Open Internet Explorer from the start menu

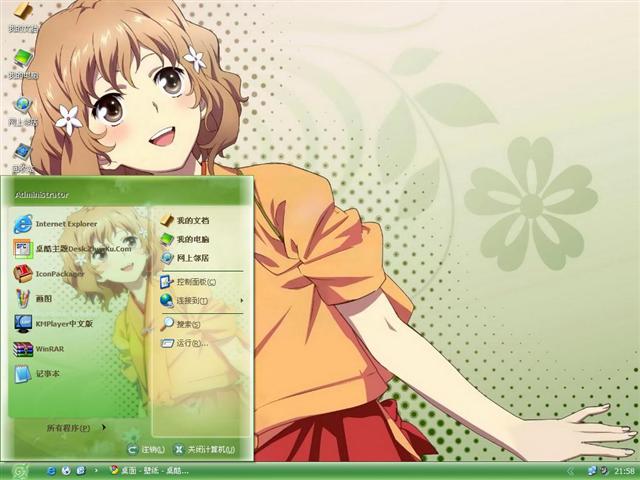point(56,224)
